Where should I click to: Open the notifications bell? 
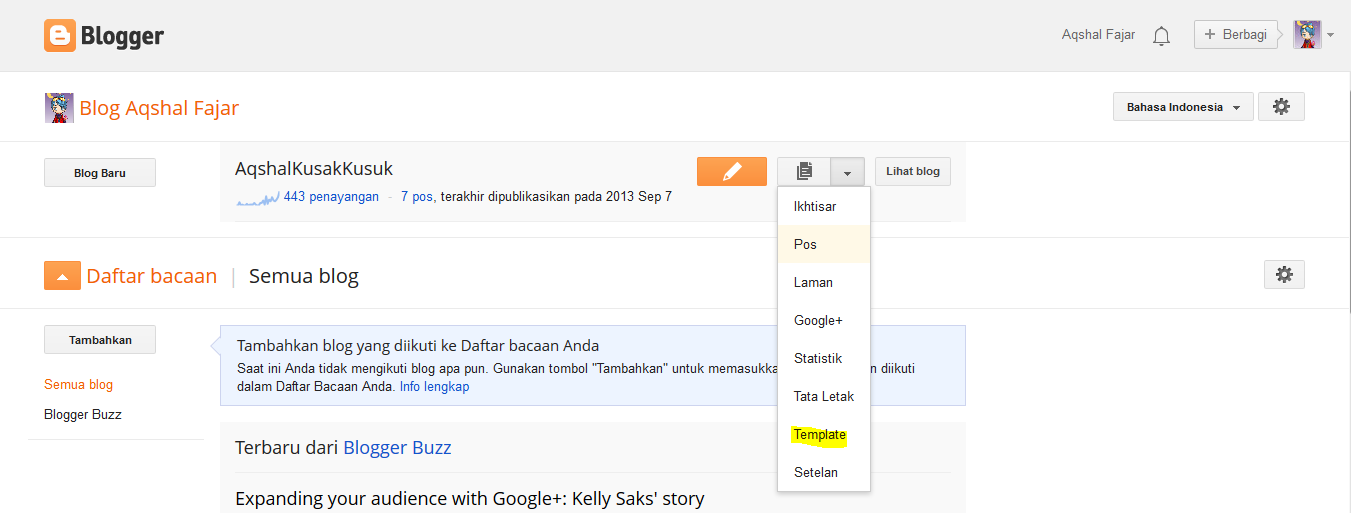point(1161,36)
